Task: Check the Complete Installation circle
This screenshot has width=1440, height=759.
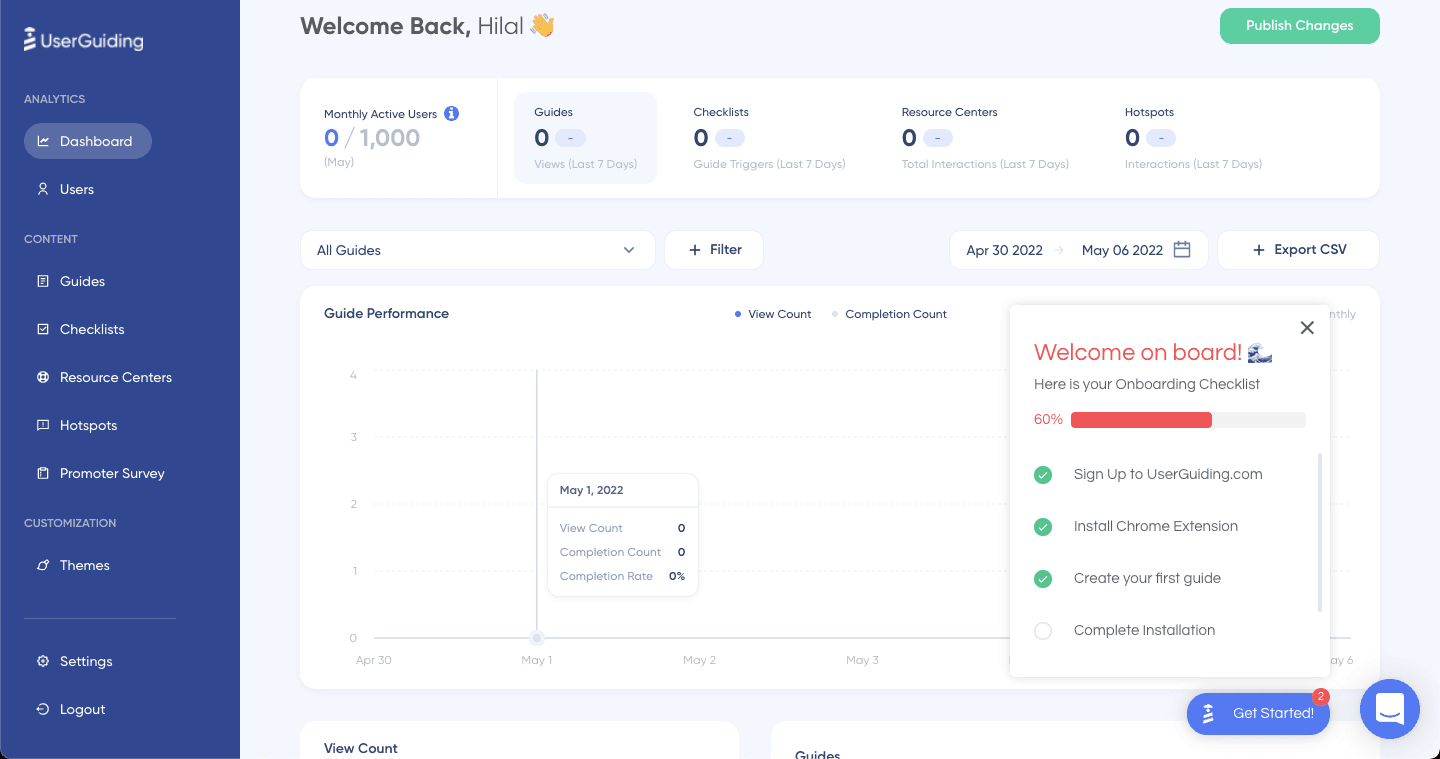Action: [1043, 631]
